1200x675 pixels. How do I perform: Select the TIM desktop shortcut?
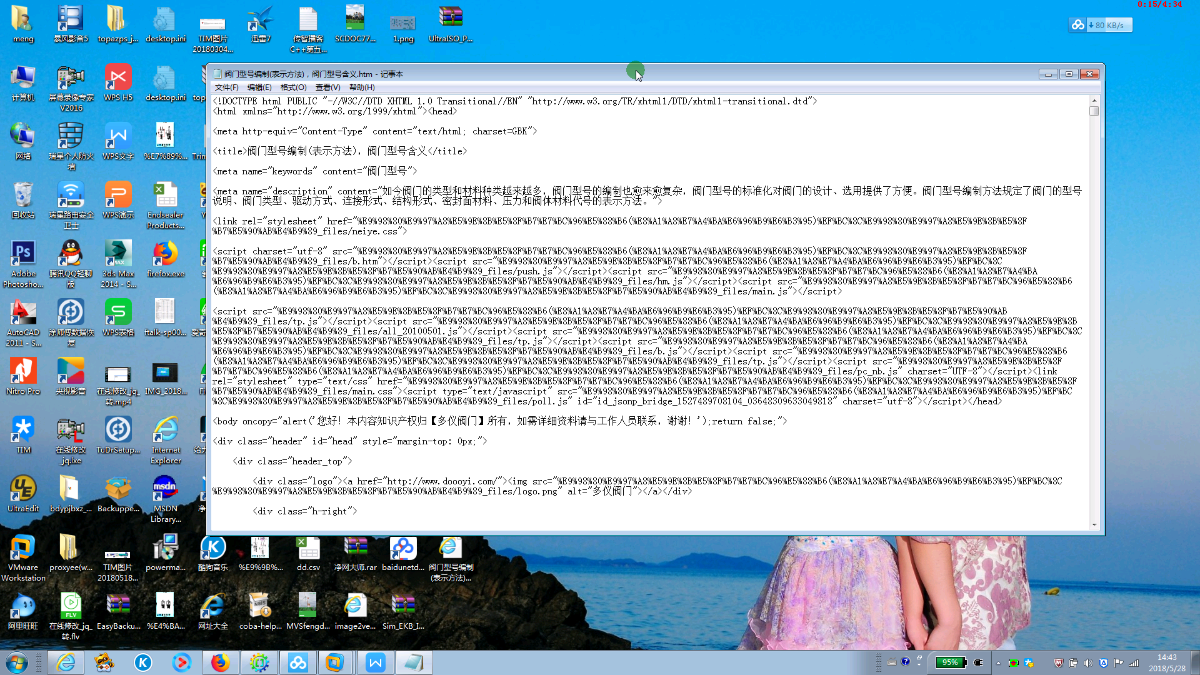pos(22,434)
